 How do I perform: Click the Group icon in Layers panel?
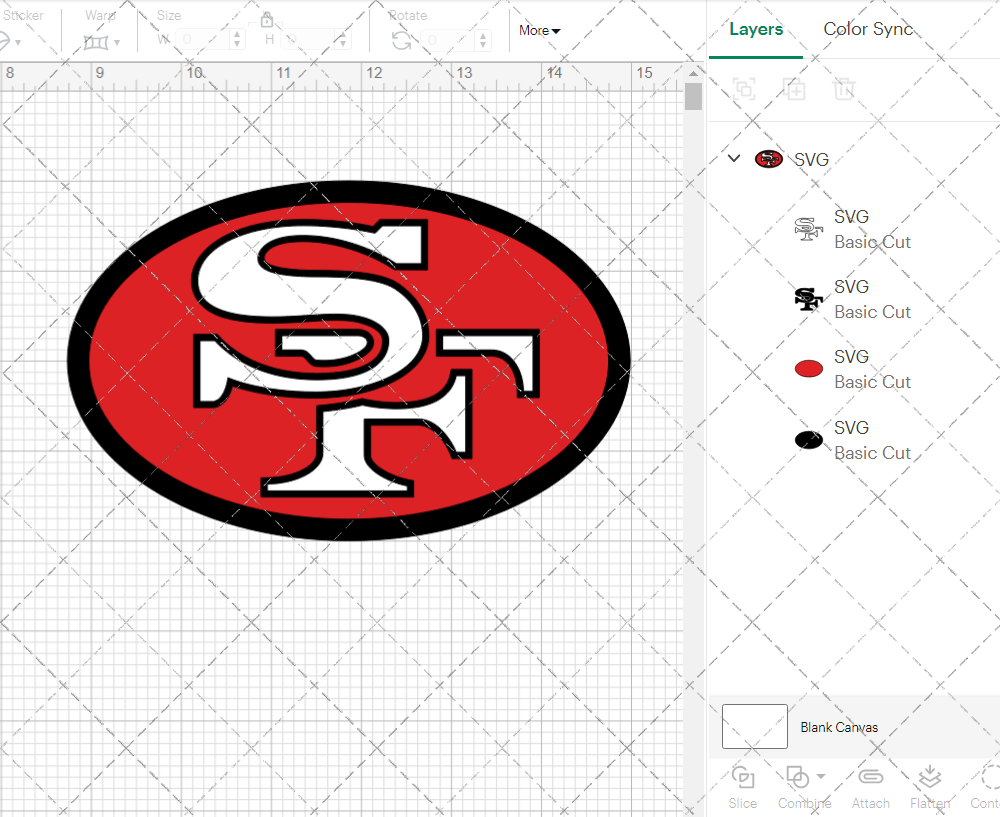coord(744,89)
